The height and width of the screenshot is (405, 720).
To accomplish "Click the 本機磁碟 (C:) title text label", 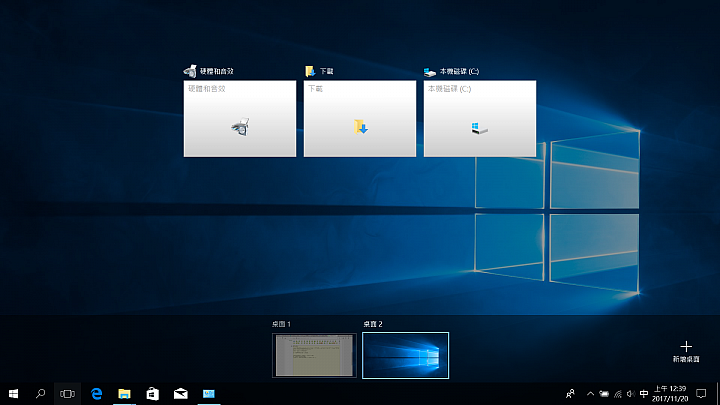I will point(459,71).
